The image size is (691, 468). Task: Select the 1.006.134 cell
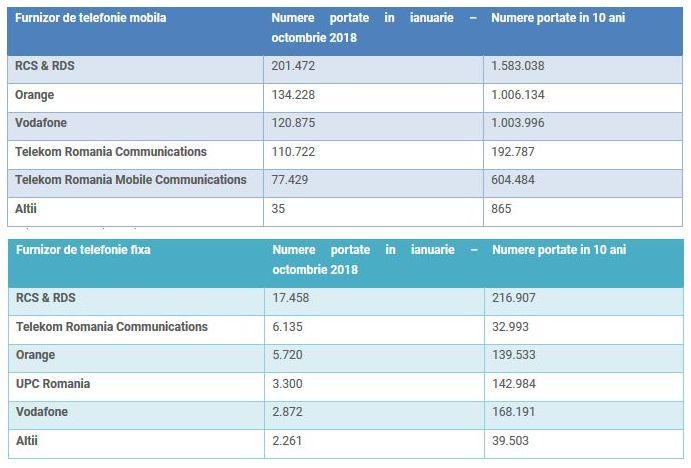pos(518,95)
